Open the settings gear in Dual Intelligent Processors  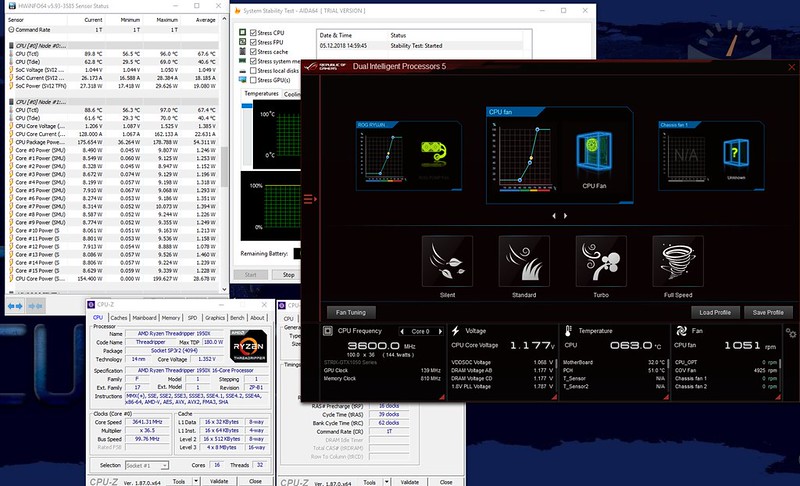tap(791, 333)
